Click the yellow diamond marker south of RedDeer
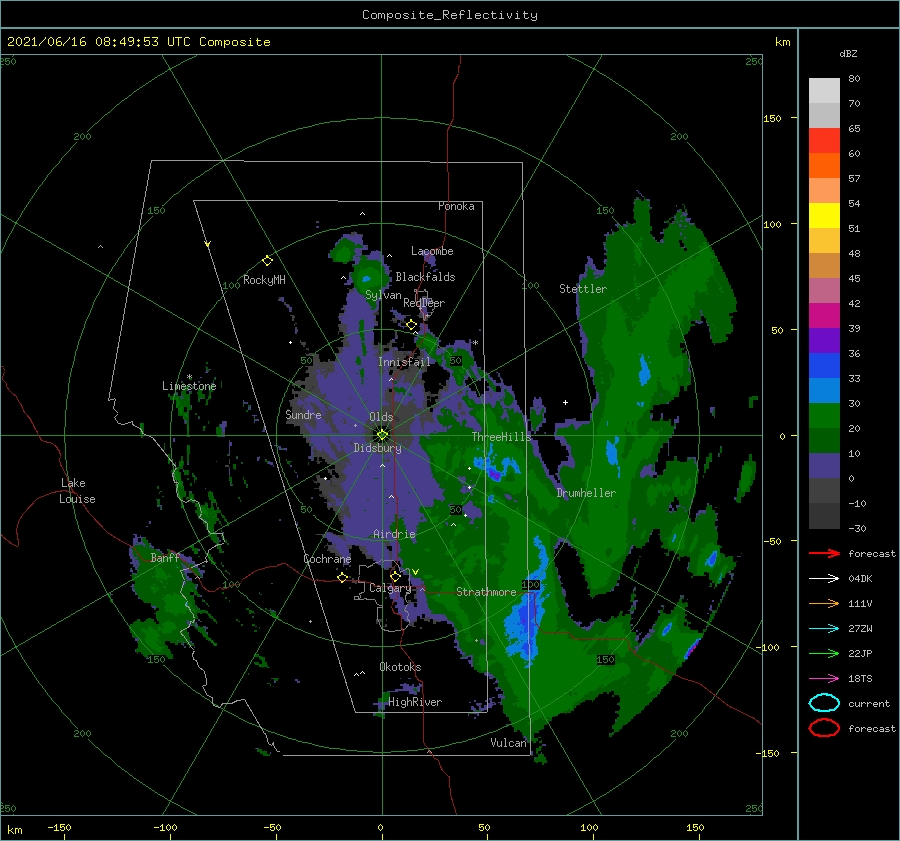 [412, 325]
